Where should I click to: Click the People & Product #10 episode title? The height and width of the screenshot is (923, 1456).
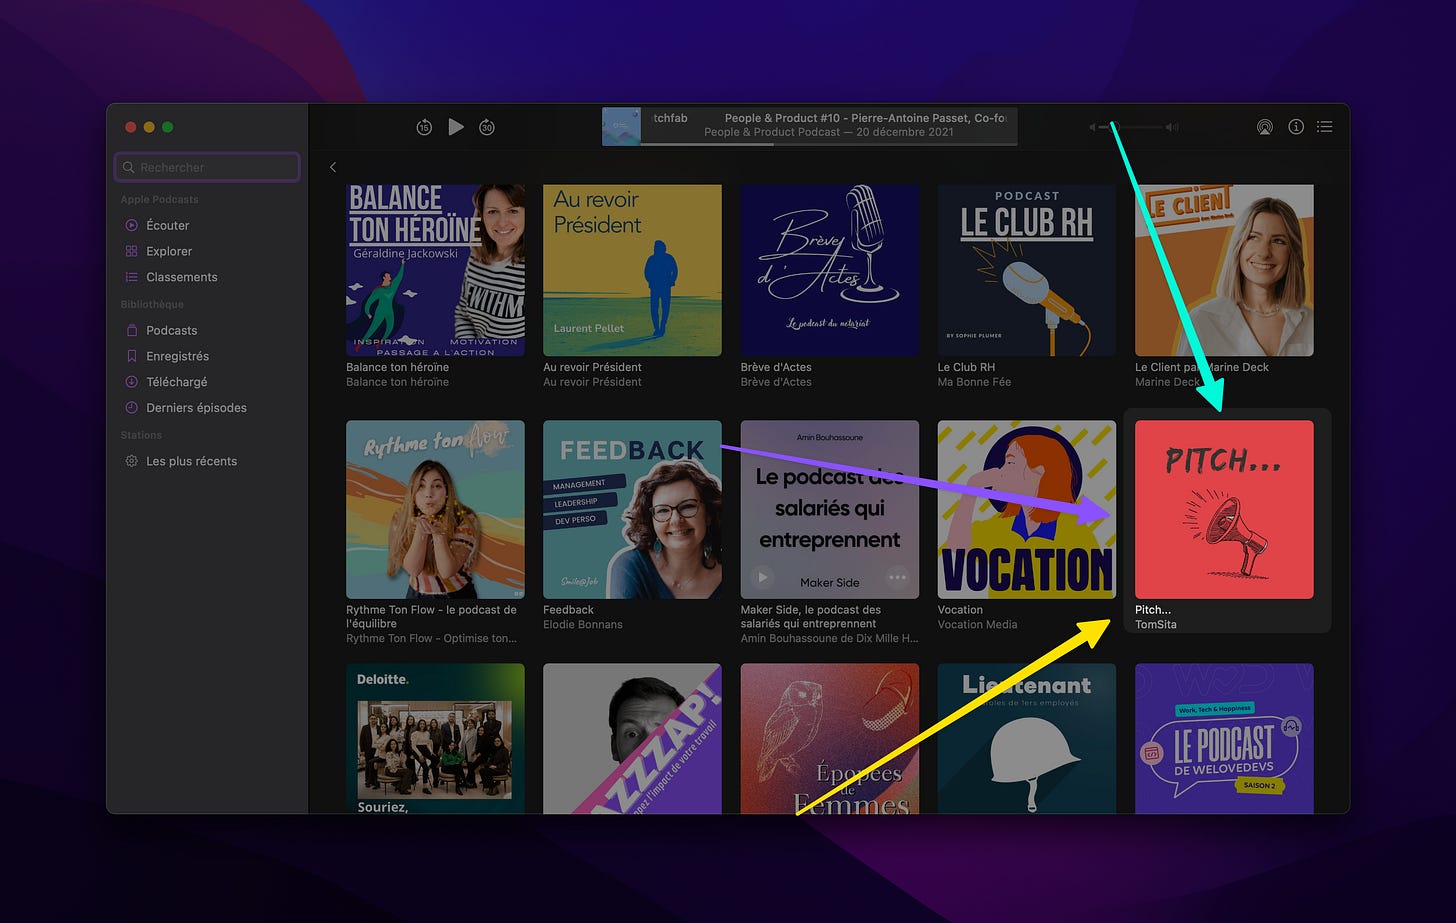pos(865,118)
